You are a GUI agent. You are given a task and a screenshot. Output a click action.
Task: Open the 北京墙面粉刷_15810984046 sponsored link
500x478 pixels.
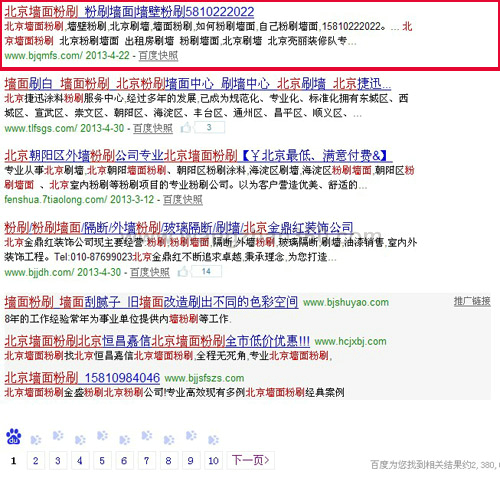click(82, 378)
